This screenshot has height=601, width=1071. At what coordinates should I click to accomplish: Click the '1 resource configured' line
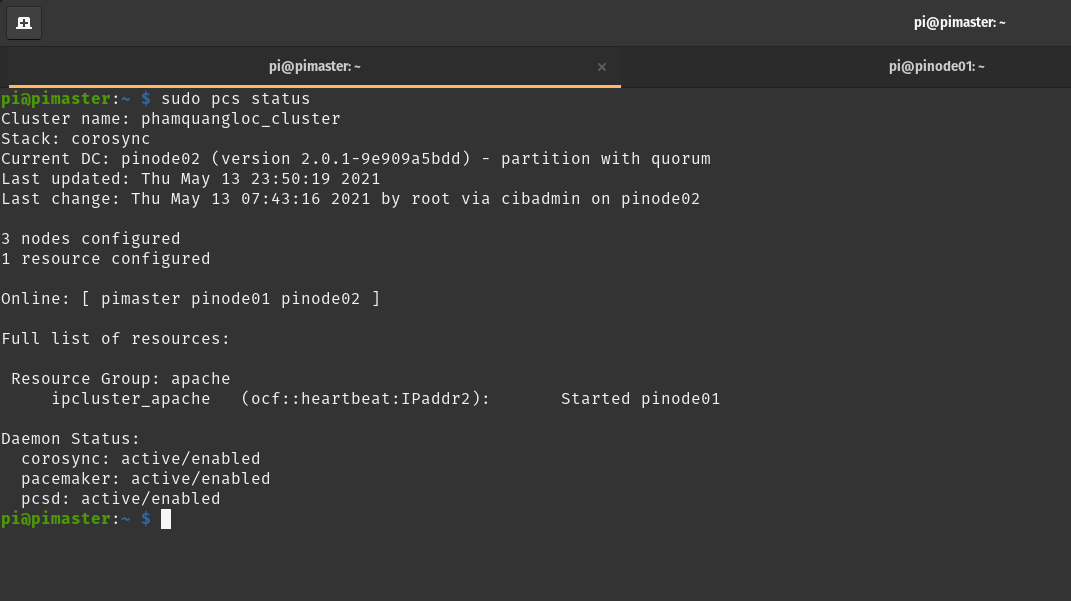[x=105, y=259]
